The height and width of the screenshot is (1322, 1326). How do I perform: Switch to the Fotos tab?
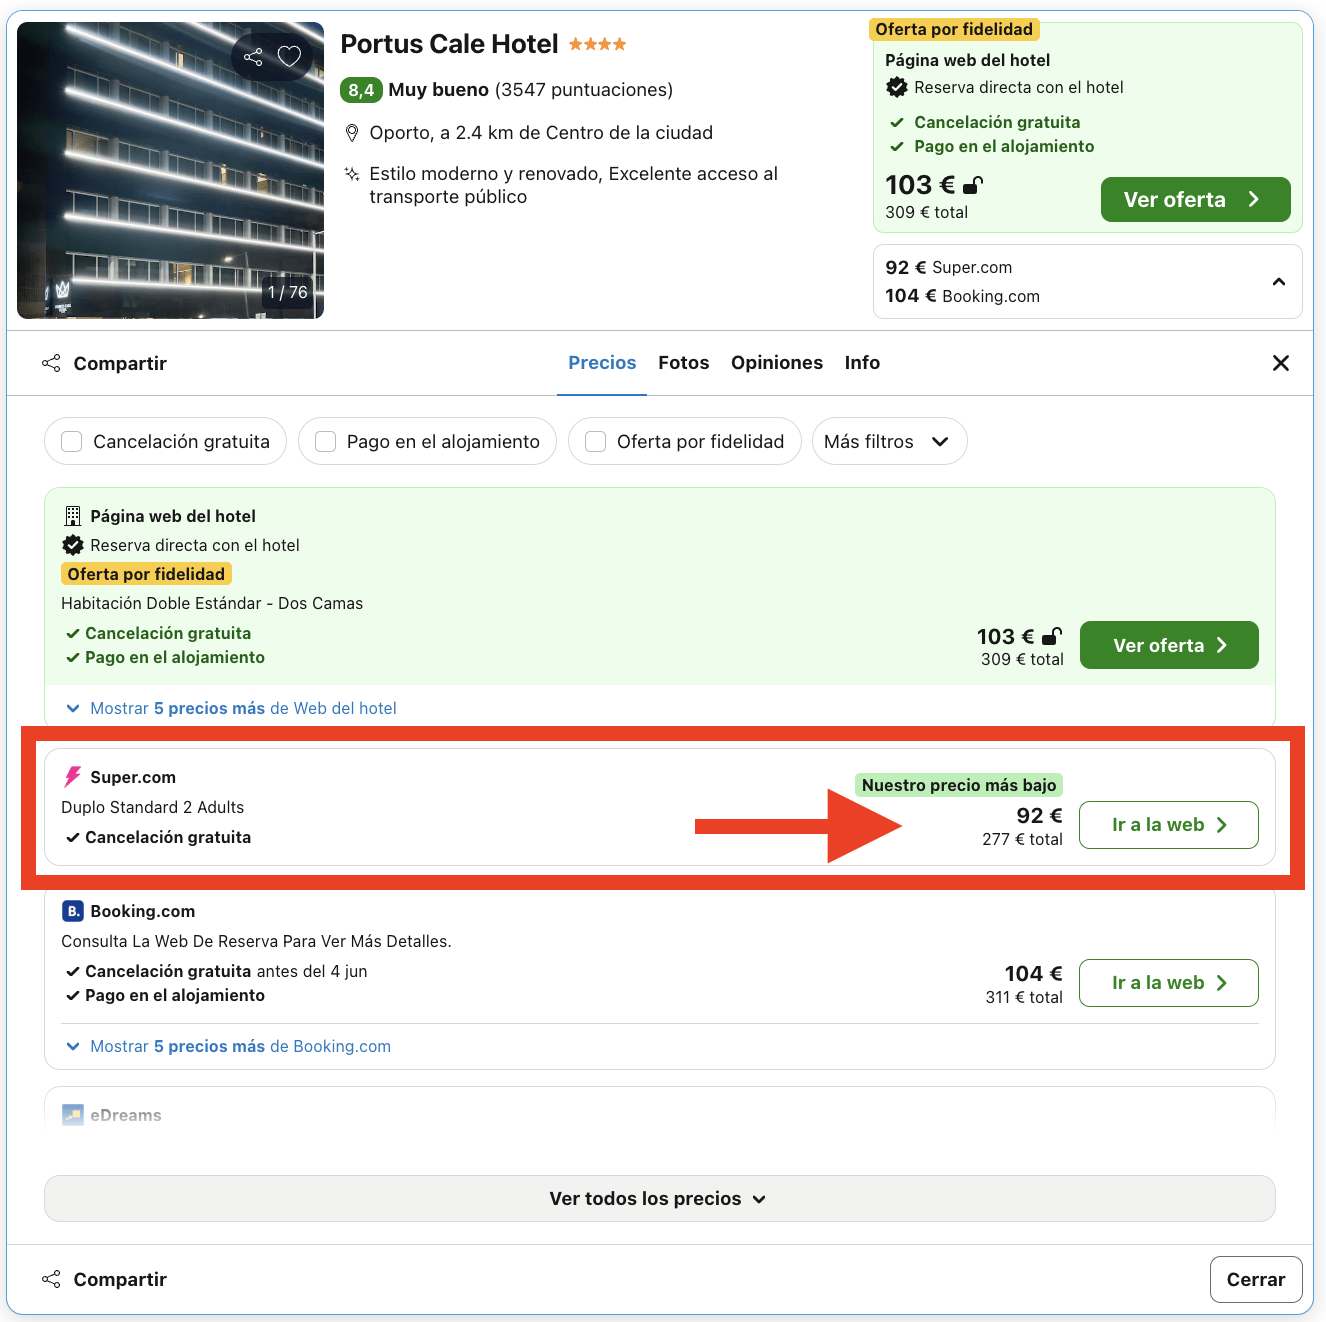pyautogui.click(x=683, y=362)
